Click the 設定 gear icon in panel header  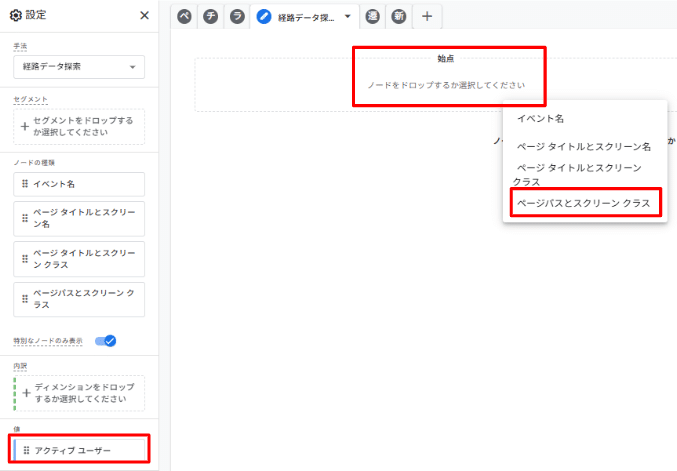(x=15, y=16)
